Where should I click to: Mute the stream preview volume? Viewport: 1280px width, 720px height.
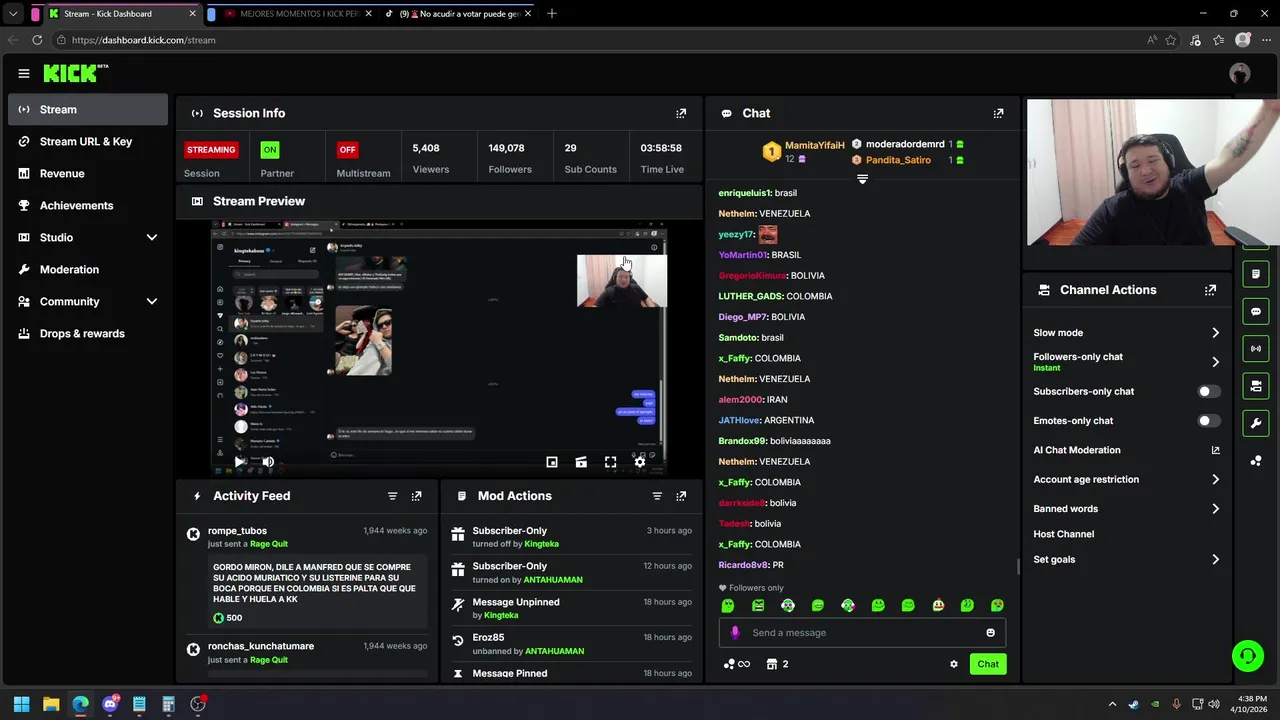click(x=268, y=462)
